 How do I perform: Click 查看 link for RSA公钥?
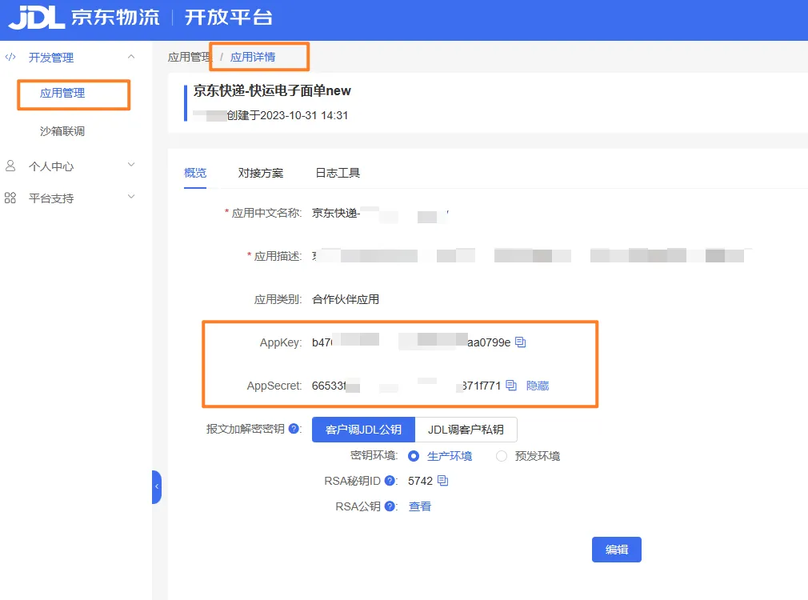(x=420, y=507)
